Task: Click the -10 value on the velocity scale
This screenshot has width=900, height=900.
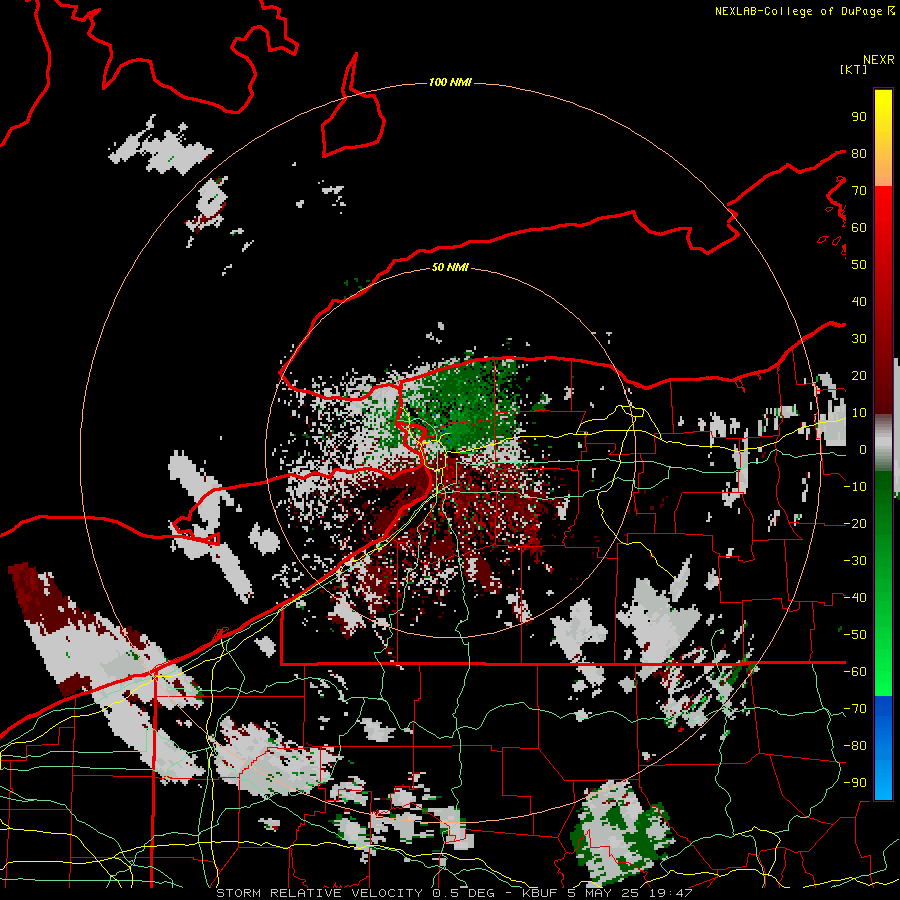Action: click(x=855, y=487)
